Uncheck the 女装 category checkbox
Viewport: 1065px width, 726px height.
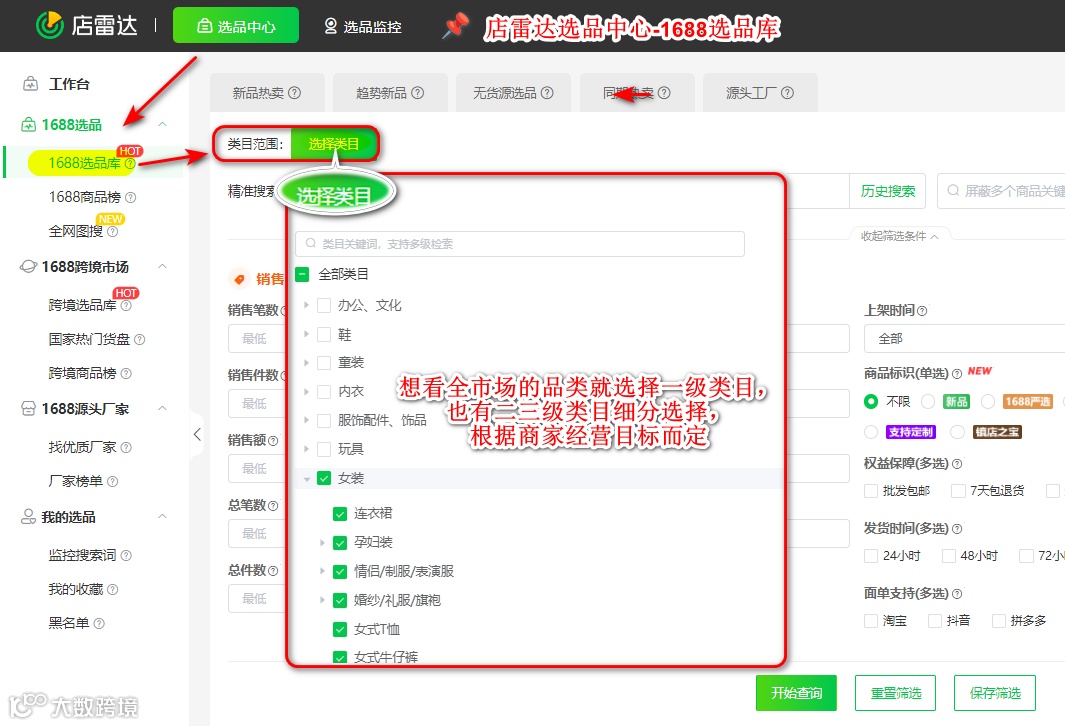[324, 478]
